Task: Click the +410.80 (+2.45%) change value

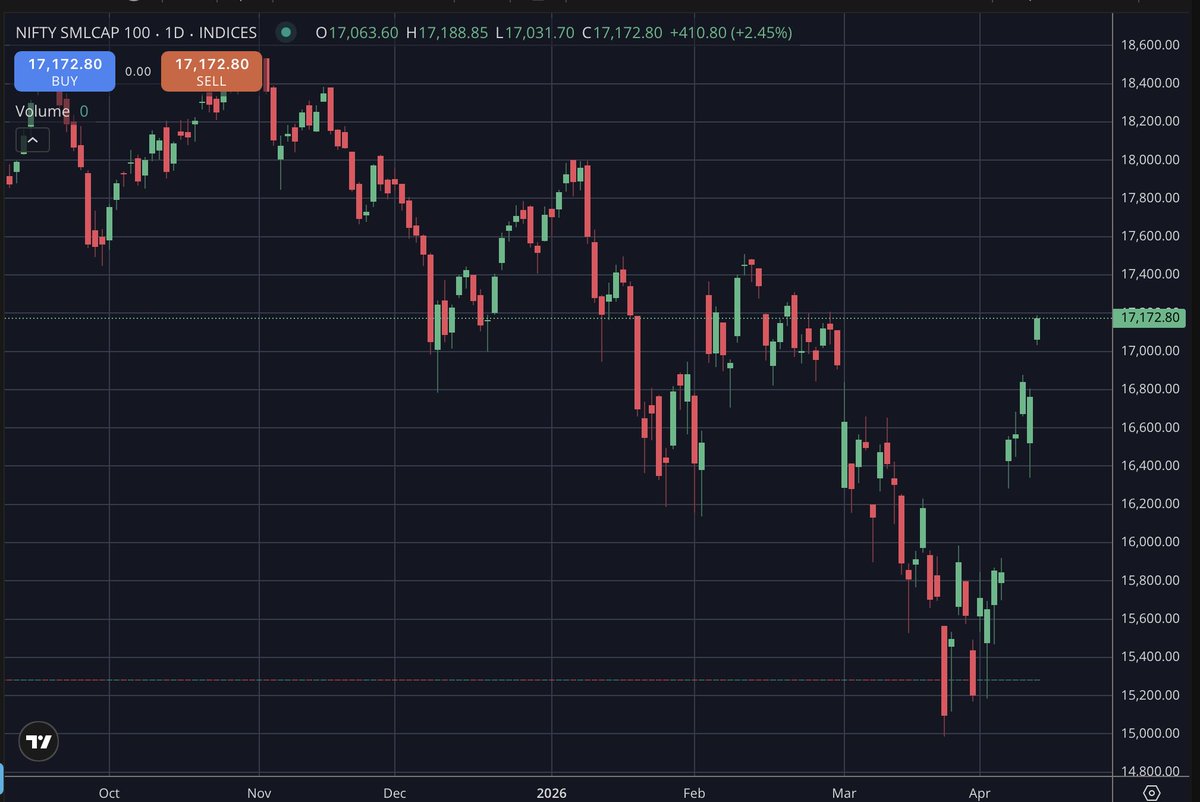Action: [x=730, y=32]
